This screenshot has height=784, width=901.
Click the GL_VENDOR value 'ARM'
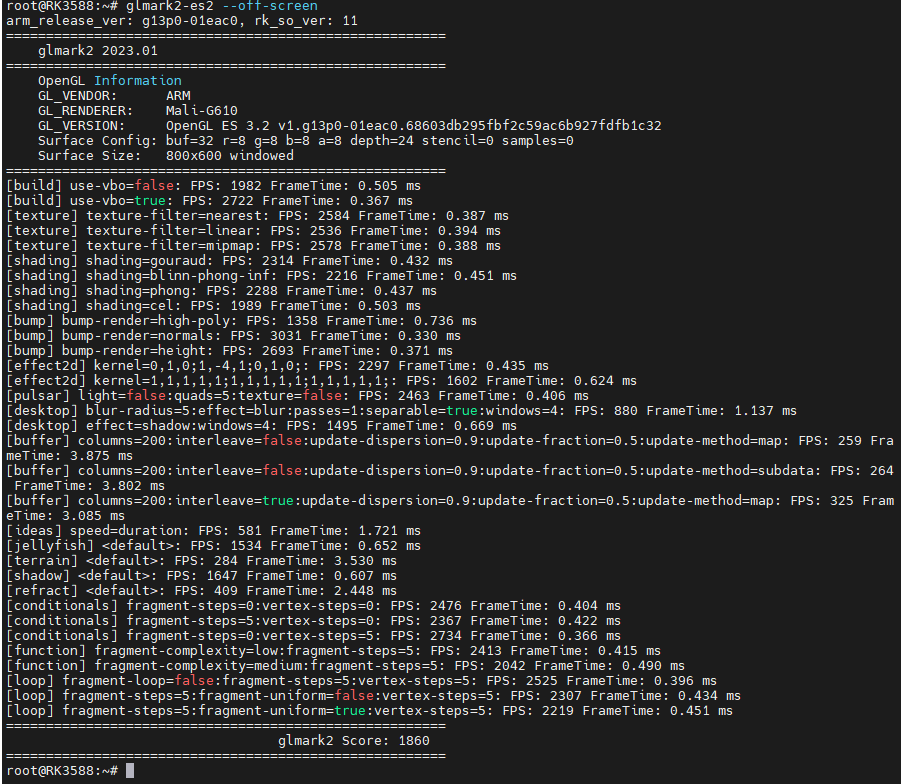pos(178,95)
